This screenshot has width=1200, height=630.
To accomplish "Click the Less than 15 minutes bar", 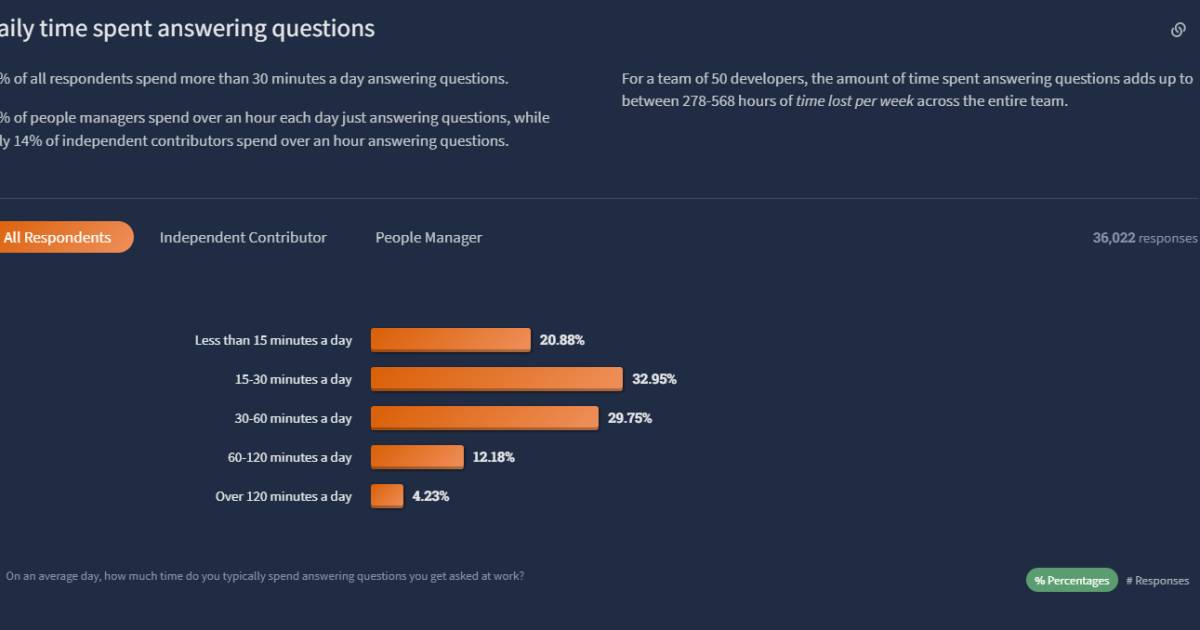I will point(450,340).
